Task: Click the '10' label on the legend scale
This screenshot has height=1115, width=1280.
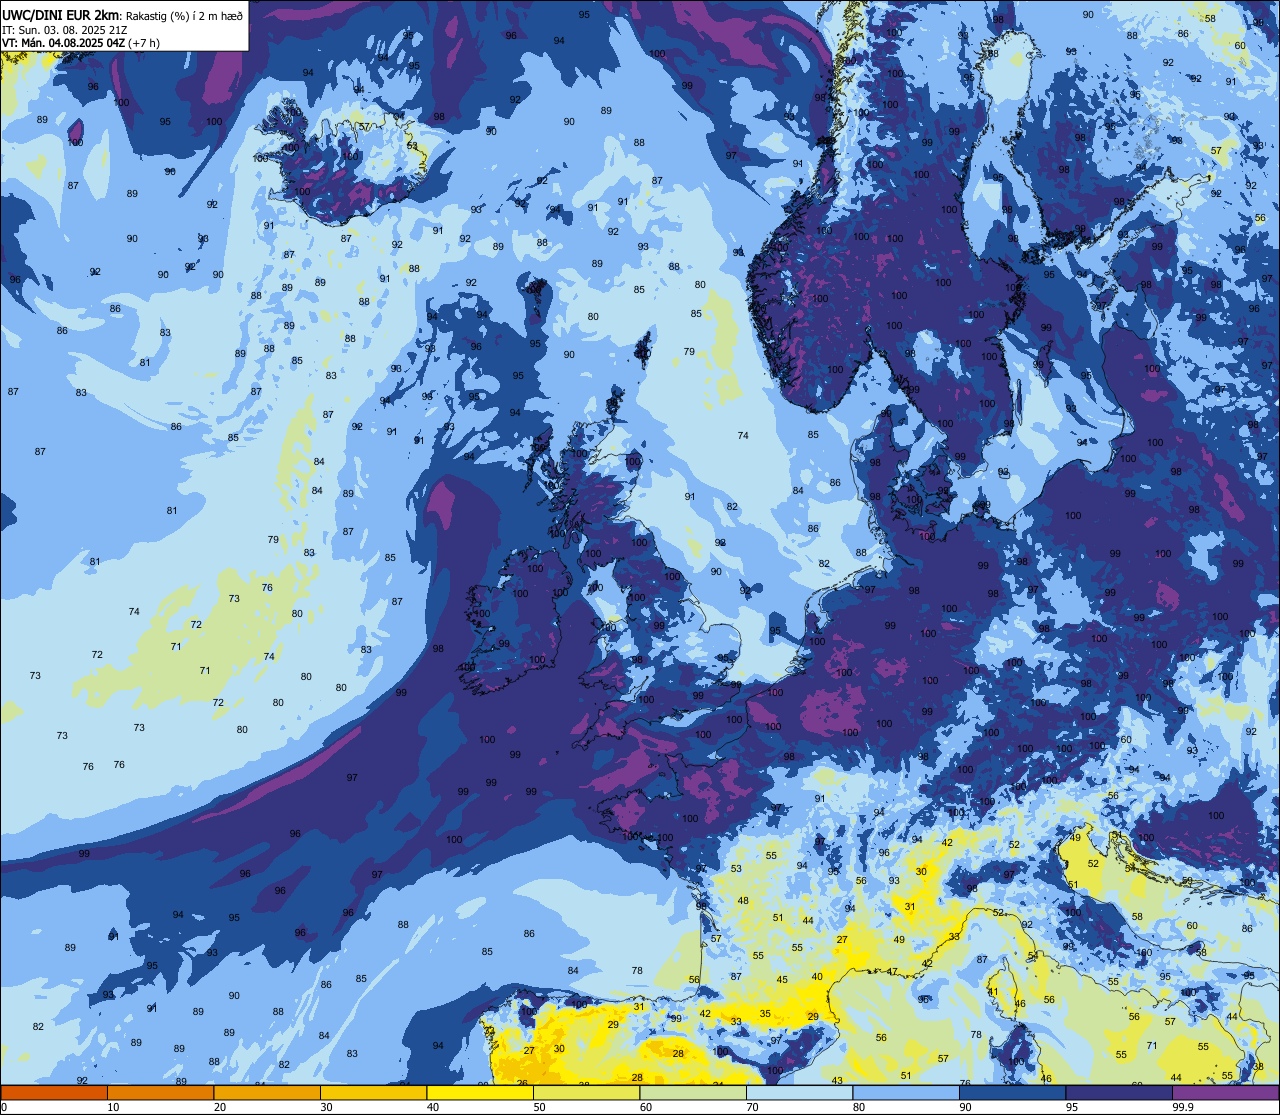Action: pyautogui.click(x=113, y=1107)
